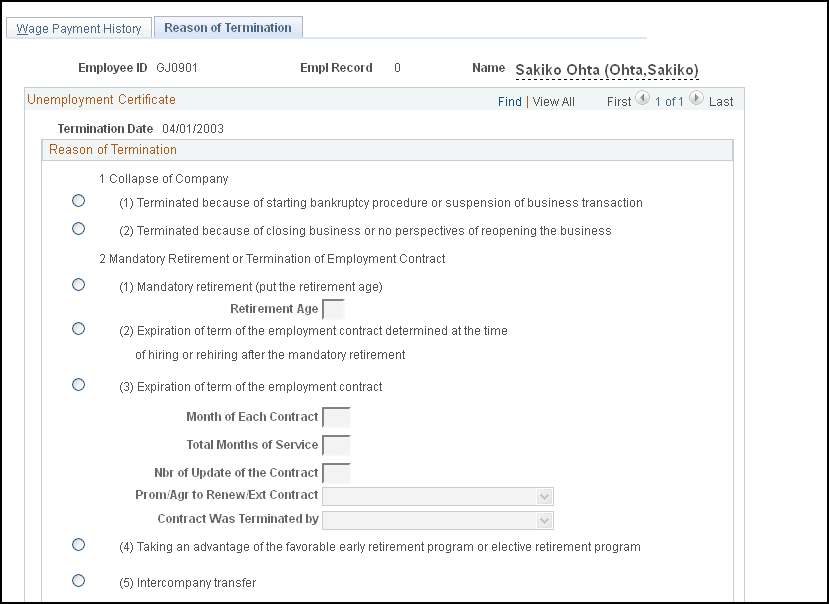This screenshot has width=829, height=604.
Task: Click the View All link
Action: point(554,102)
